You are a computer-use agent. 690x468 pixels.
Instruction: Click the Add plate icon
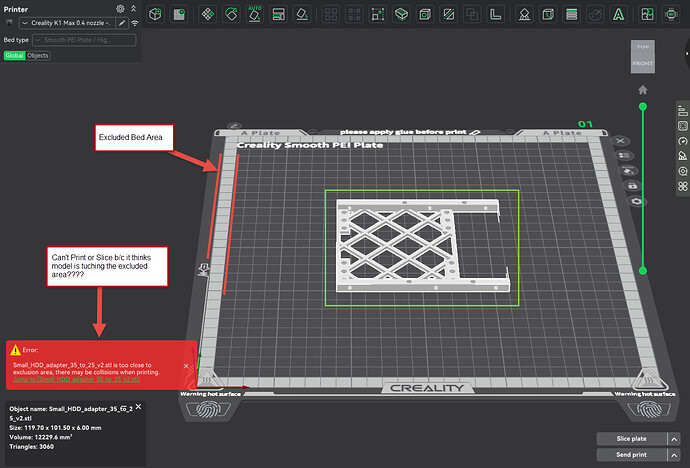pyautogui.click(x=179, y=14)
